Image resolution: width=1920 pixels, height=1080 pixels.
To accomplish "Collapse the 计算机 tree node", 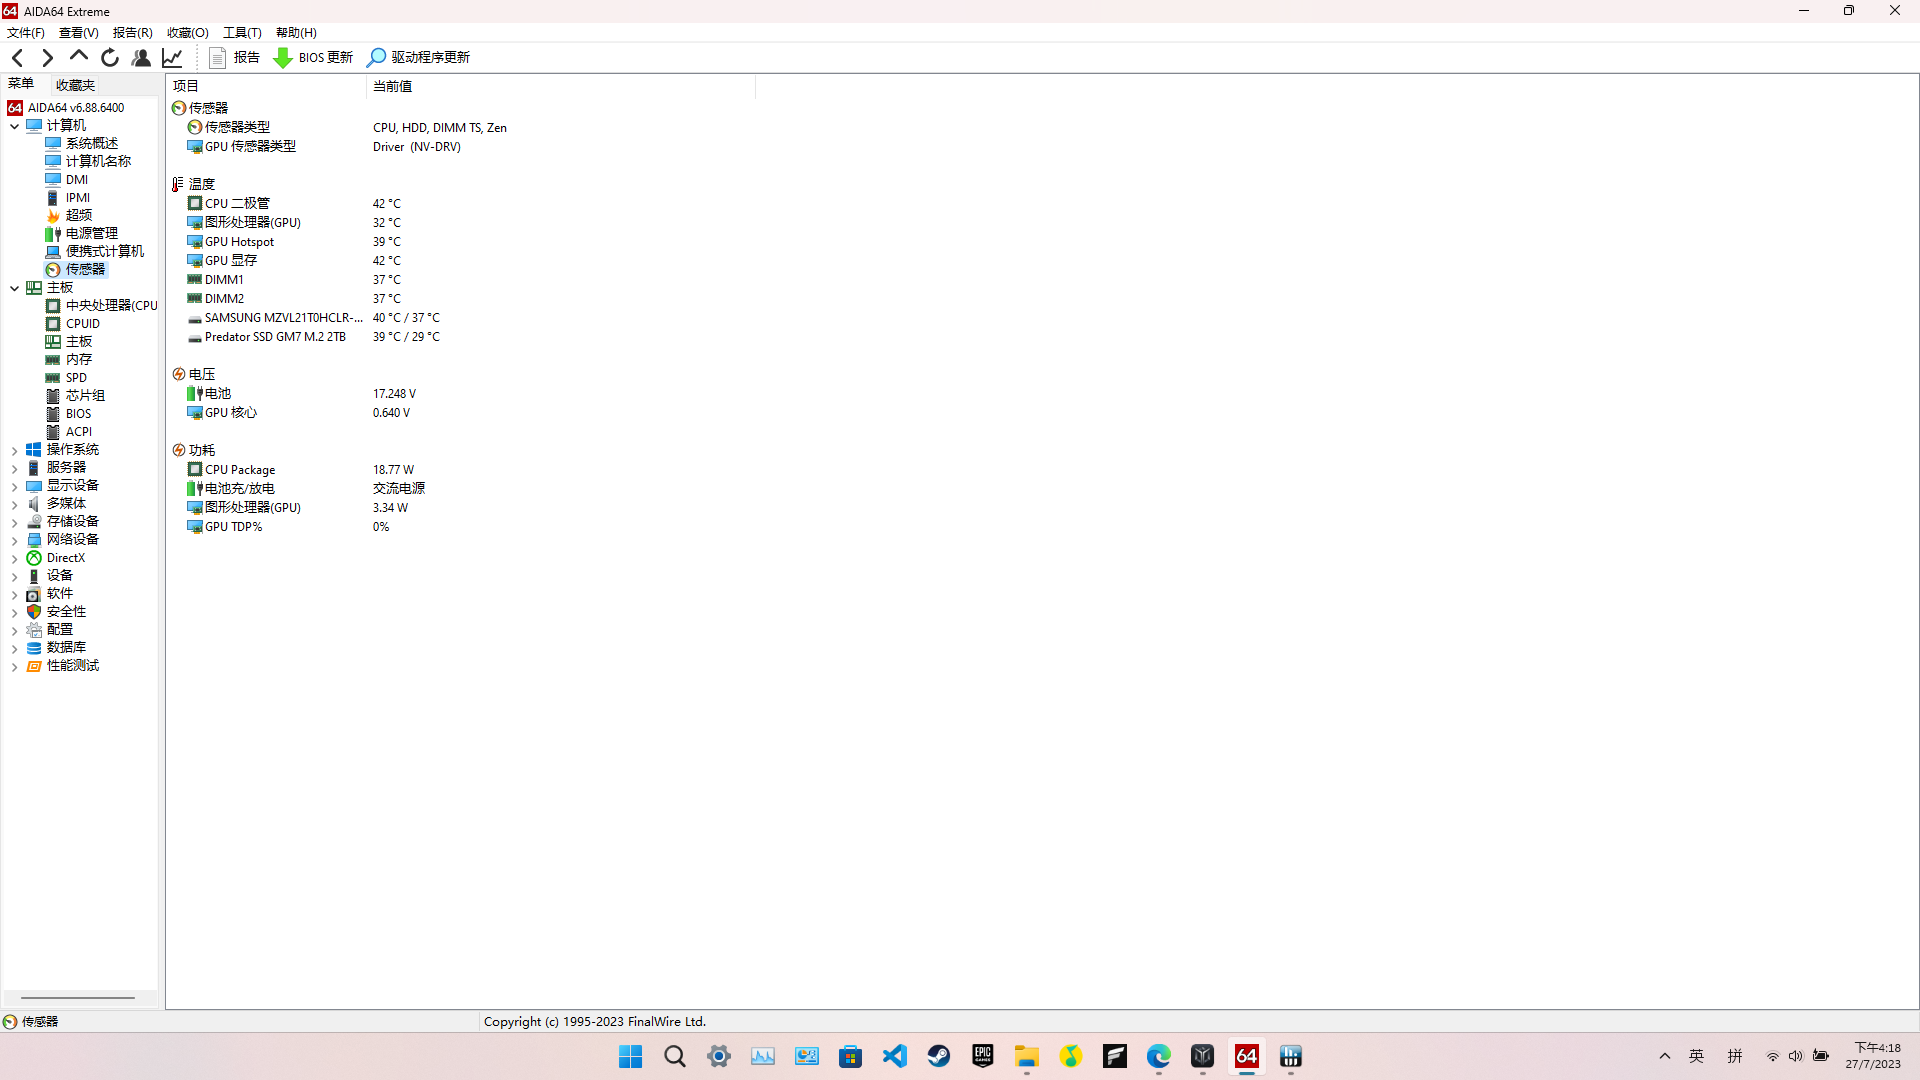I will pos(14,126).
